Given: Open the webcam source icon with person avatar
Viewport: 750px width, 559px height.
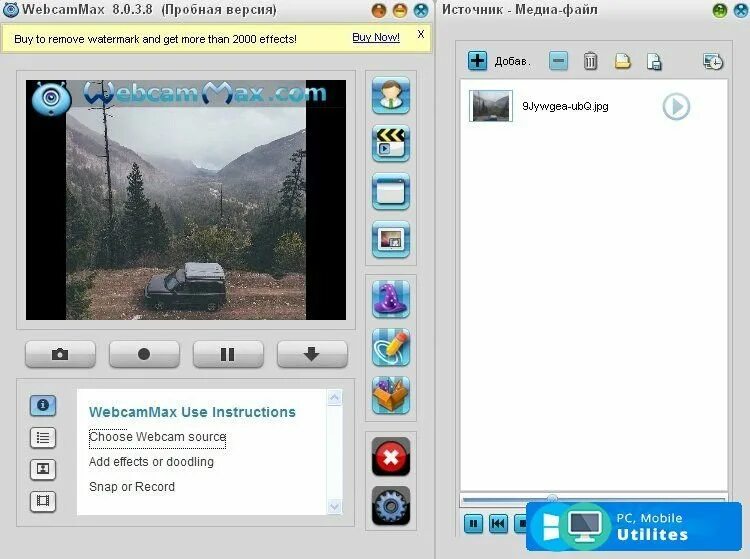Looking at the screenshot, I should pyautogui.click(x=391, y=95).
